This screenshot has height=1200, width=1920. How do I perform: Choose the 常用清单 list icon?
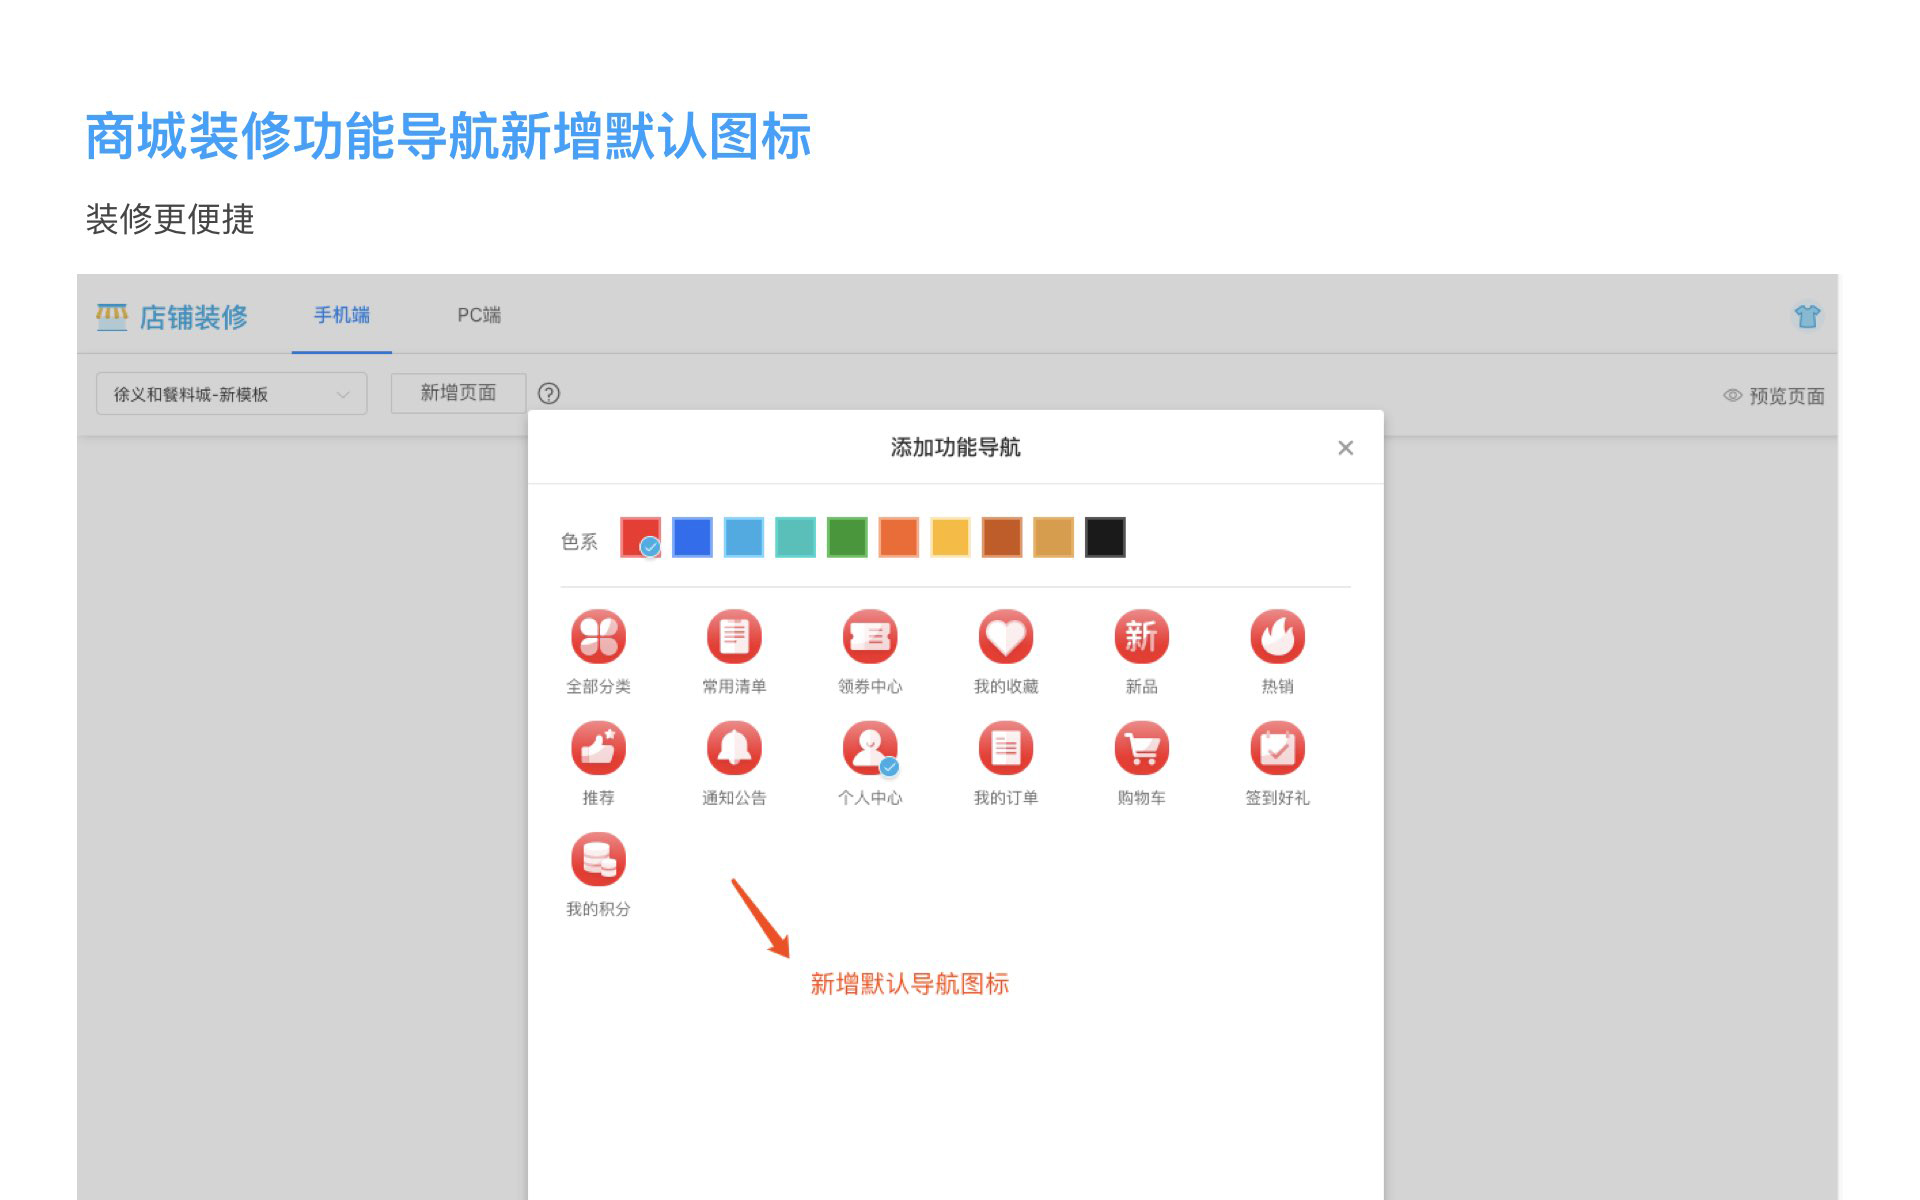tap(734, 637)
